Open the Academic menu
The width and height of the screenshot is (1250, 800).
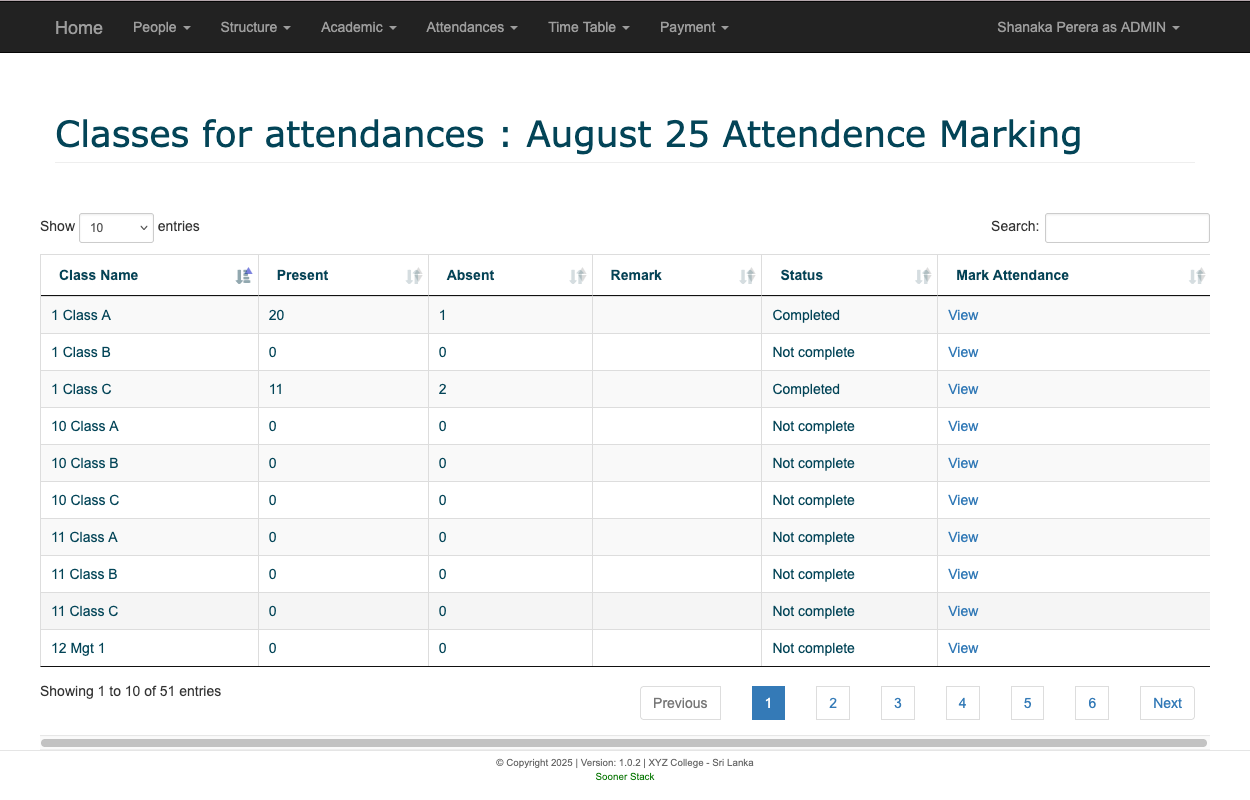click(358, 27)
